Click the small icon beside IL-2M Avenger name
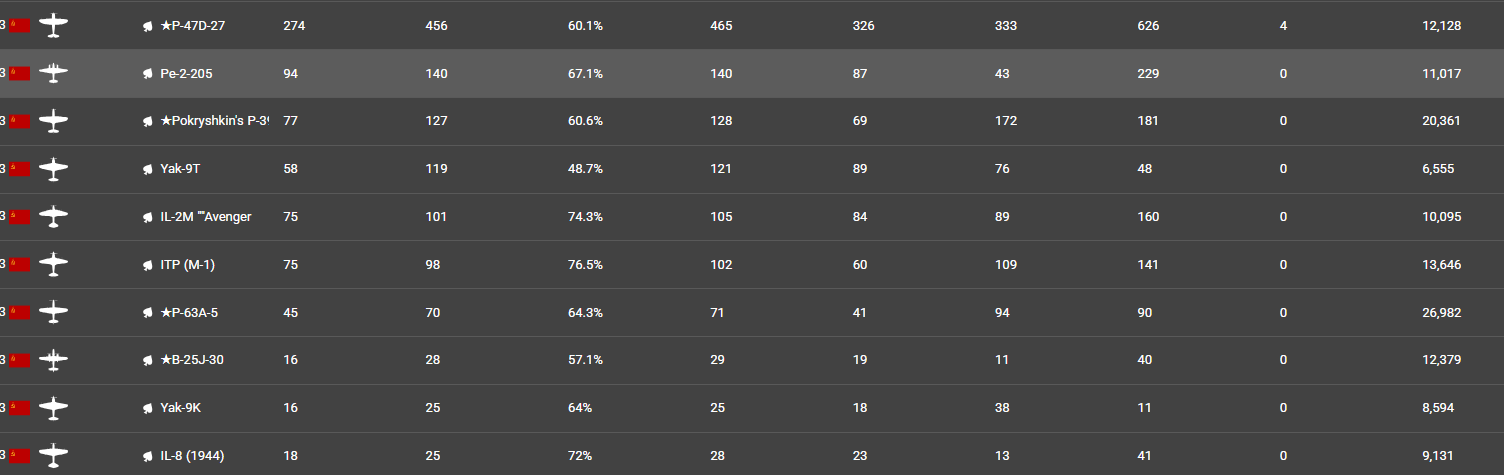This screenshot has width=1504, height=475. (147, 217)
